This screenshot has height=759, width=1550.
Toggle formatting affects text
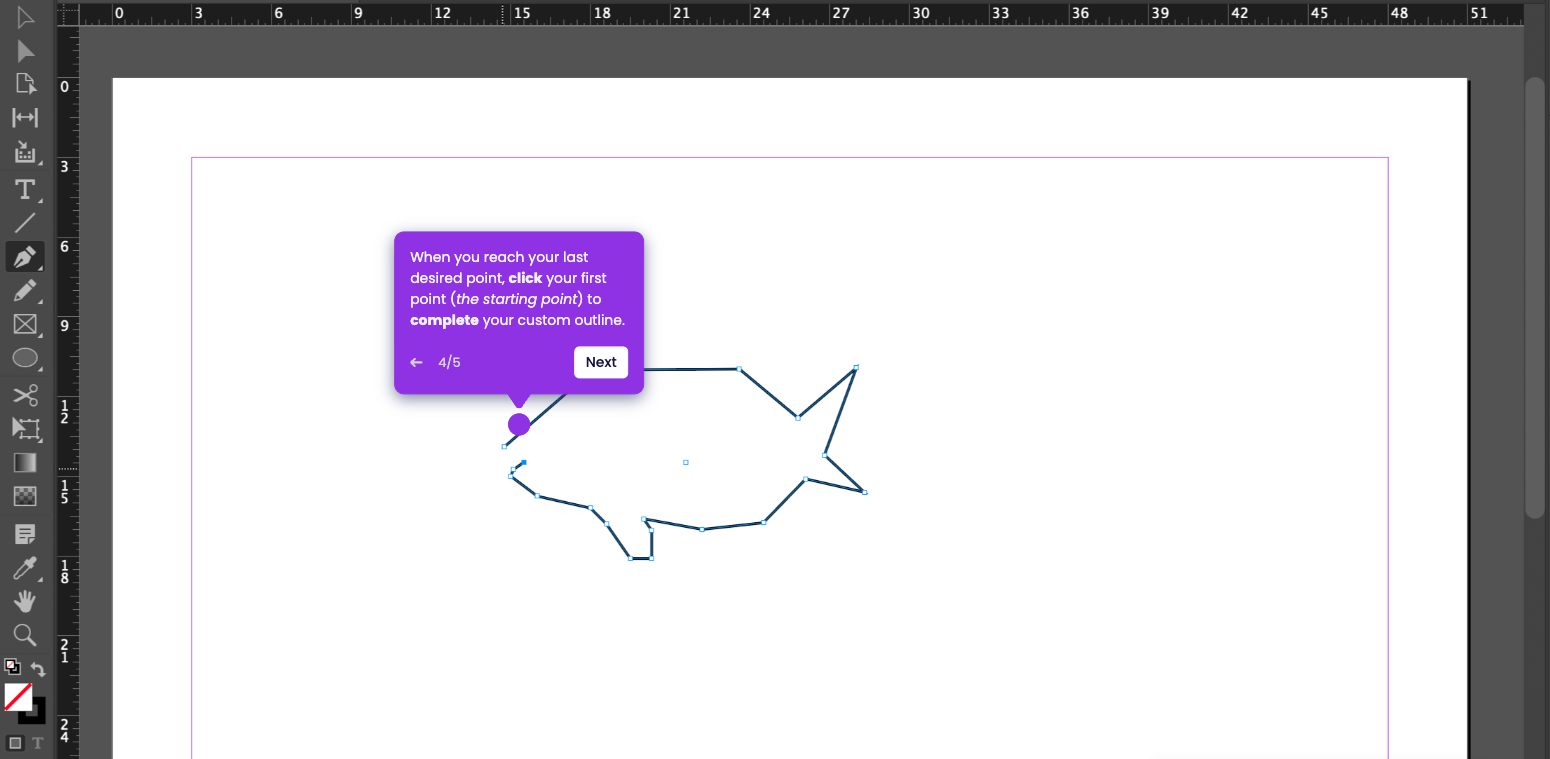click(38, 743)
